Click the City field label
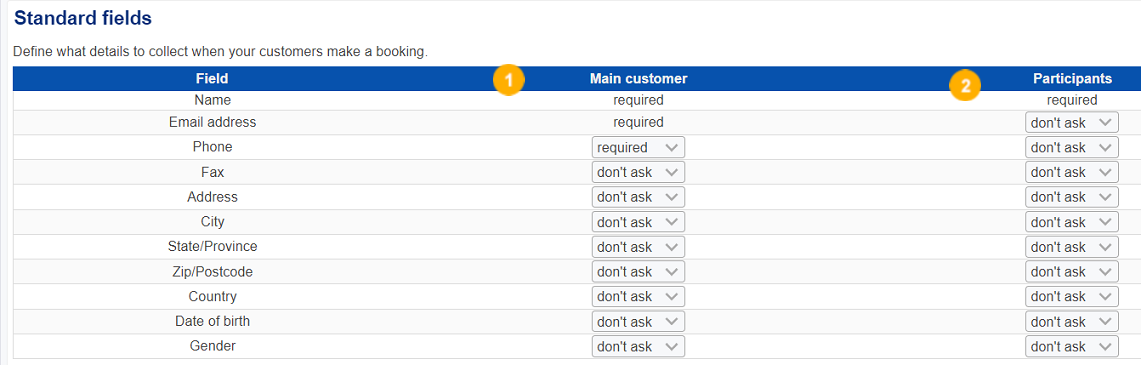Image resolution: width=1141 pixels, height=365 pixels. point(212,222)
